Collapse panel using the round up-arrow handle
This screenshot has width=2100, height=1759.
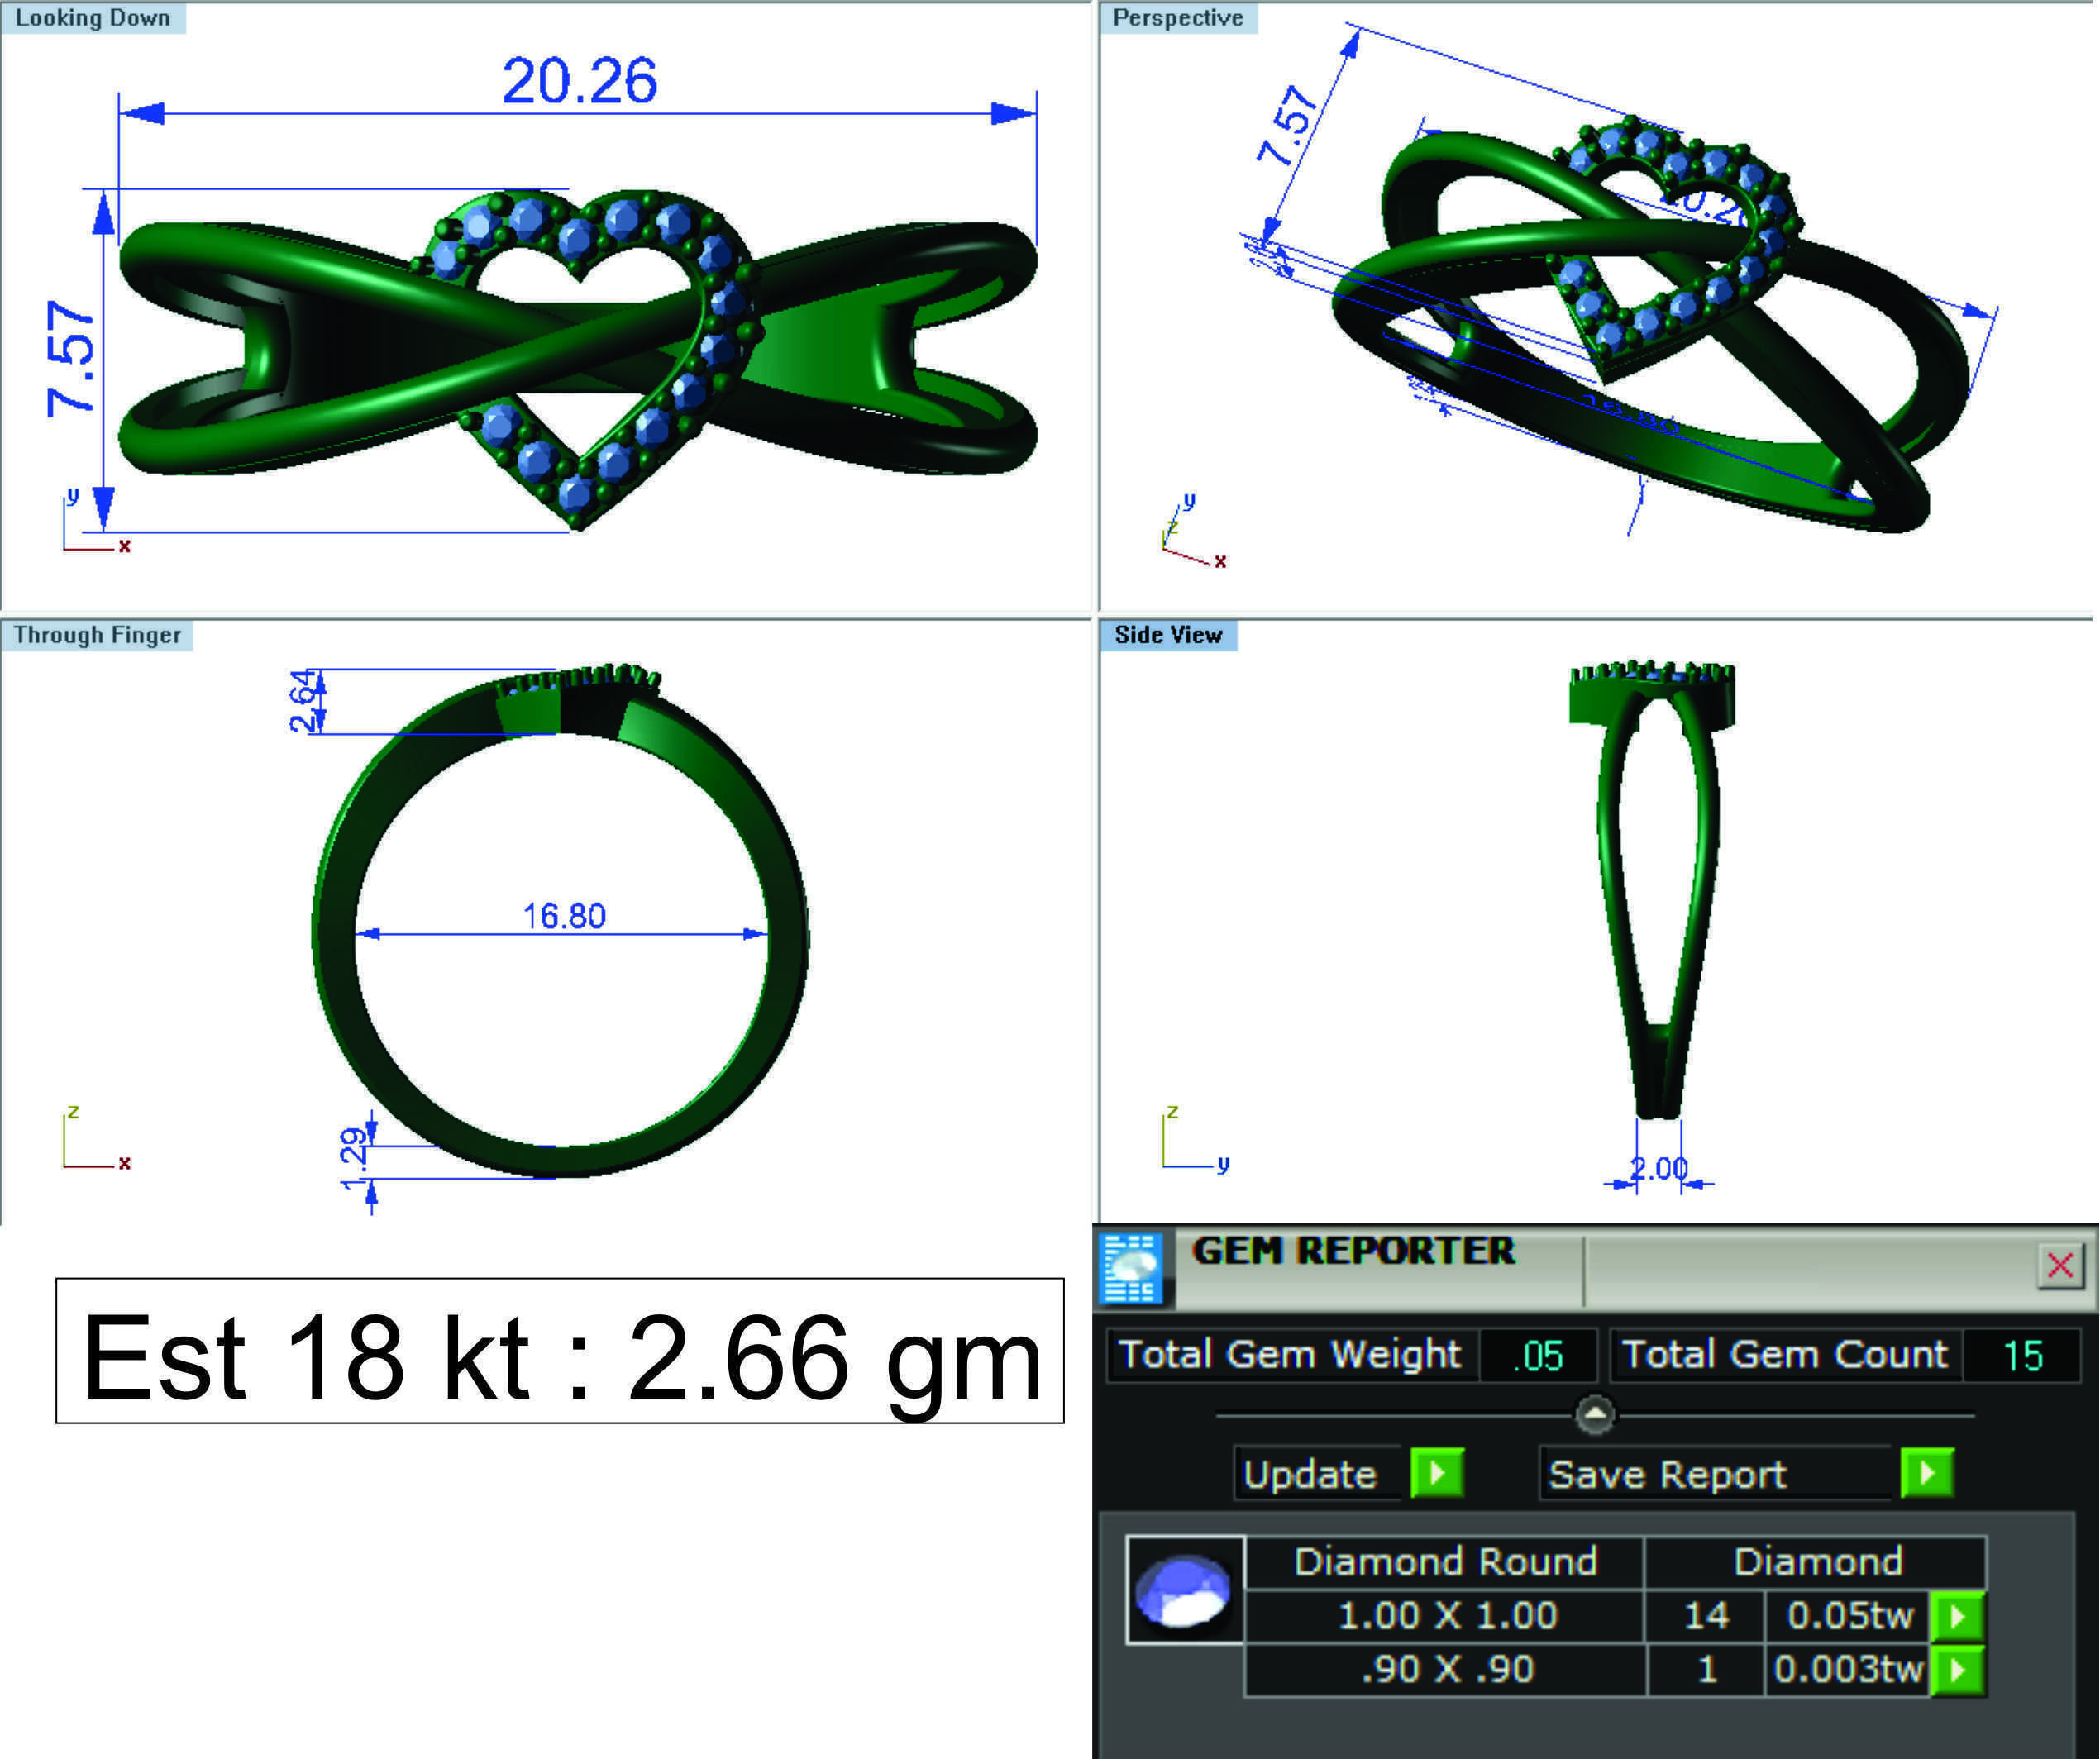point(1594,1414)
